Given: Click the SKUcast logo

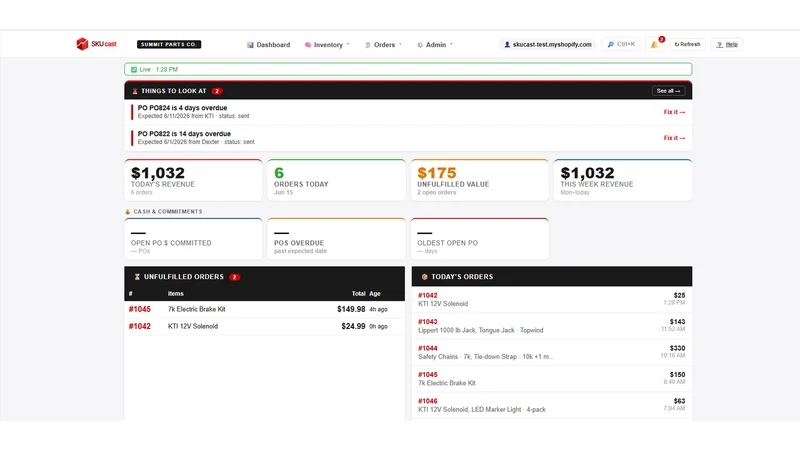Looking at the screenshot, I should (x=96, y=44).
